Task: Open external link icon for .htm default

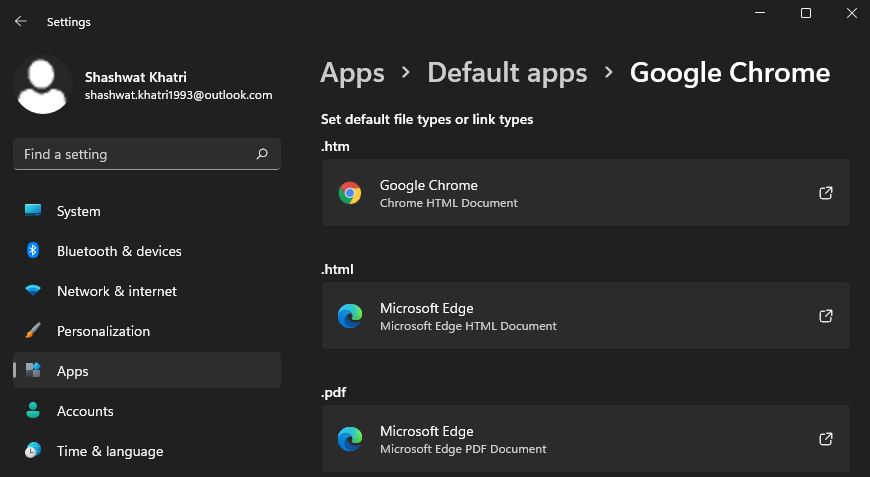Action: [x=826, y=193]
